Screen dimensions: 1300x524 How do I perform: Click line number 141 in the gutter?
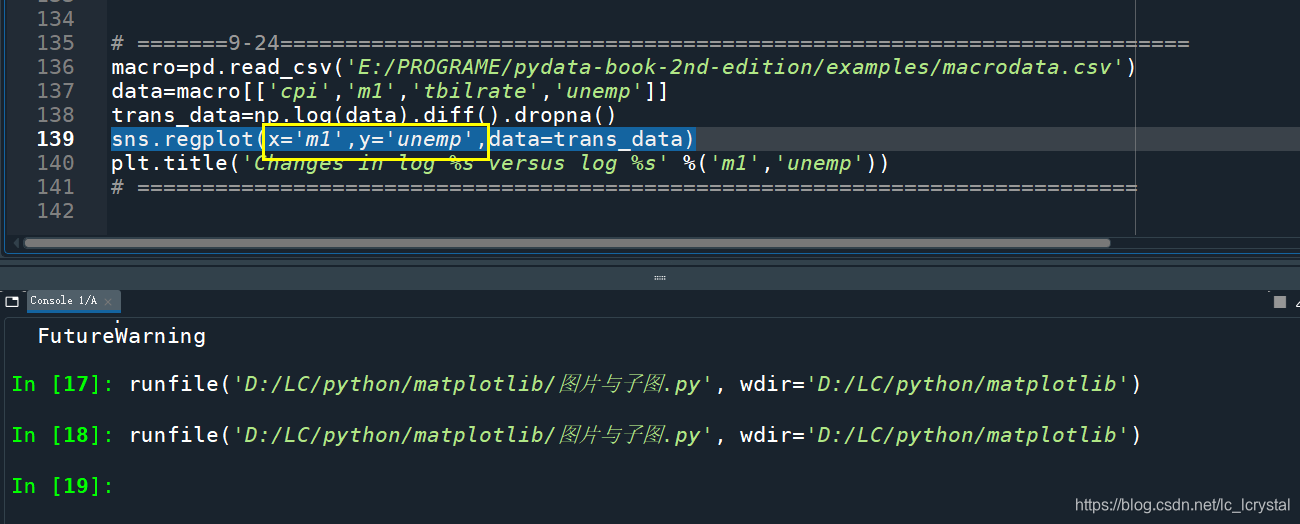click(x=55, y=187)
